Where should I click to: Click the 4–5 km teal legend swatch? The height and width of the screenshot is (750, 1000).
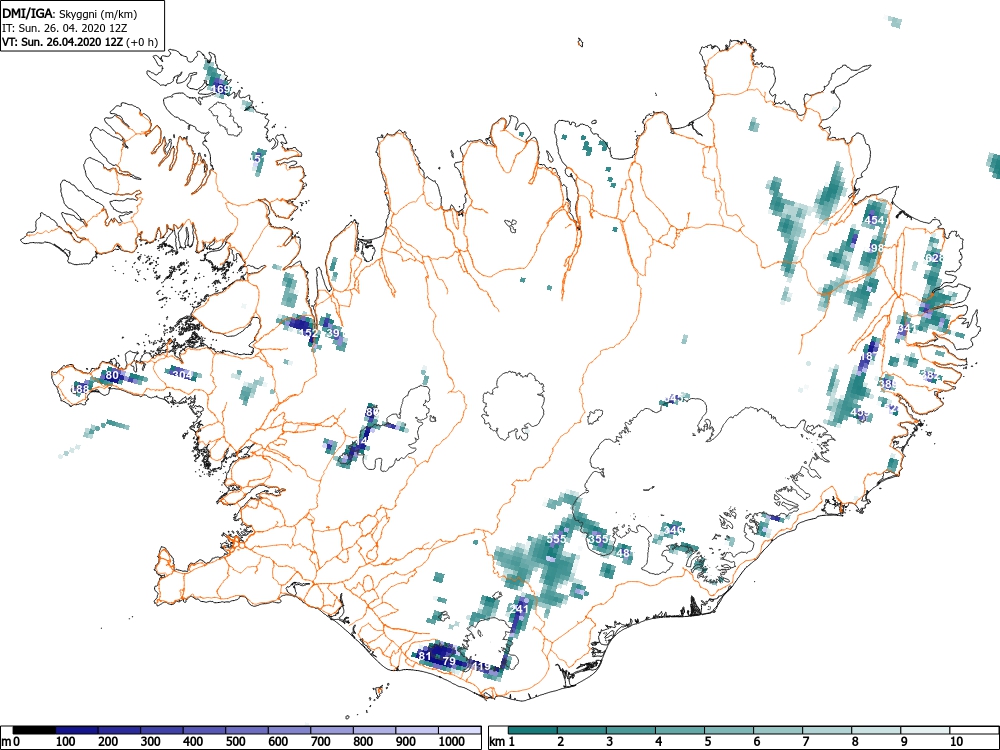coord(680,730)
